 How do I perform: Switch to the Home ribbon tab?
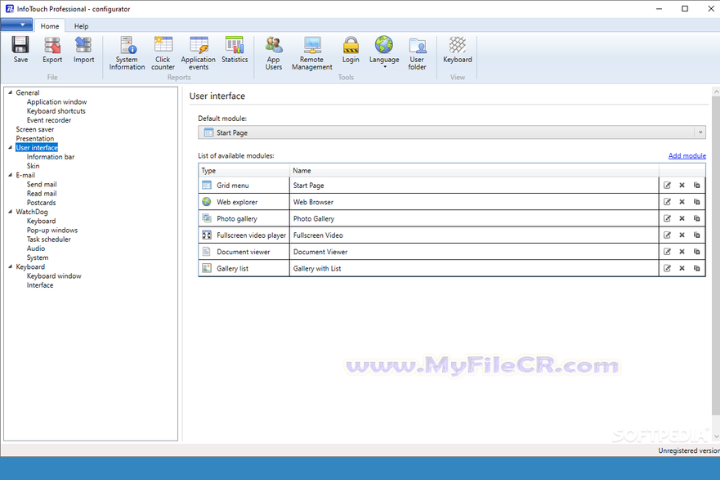(x=50, y=26)
